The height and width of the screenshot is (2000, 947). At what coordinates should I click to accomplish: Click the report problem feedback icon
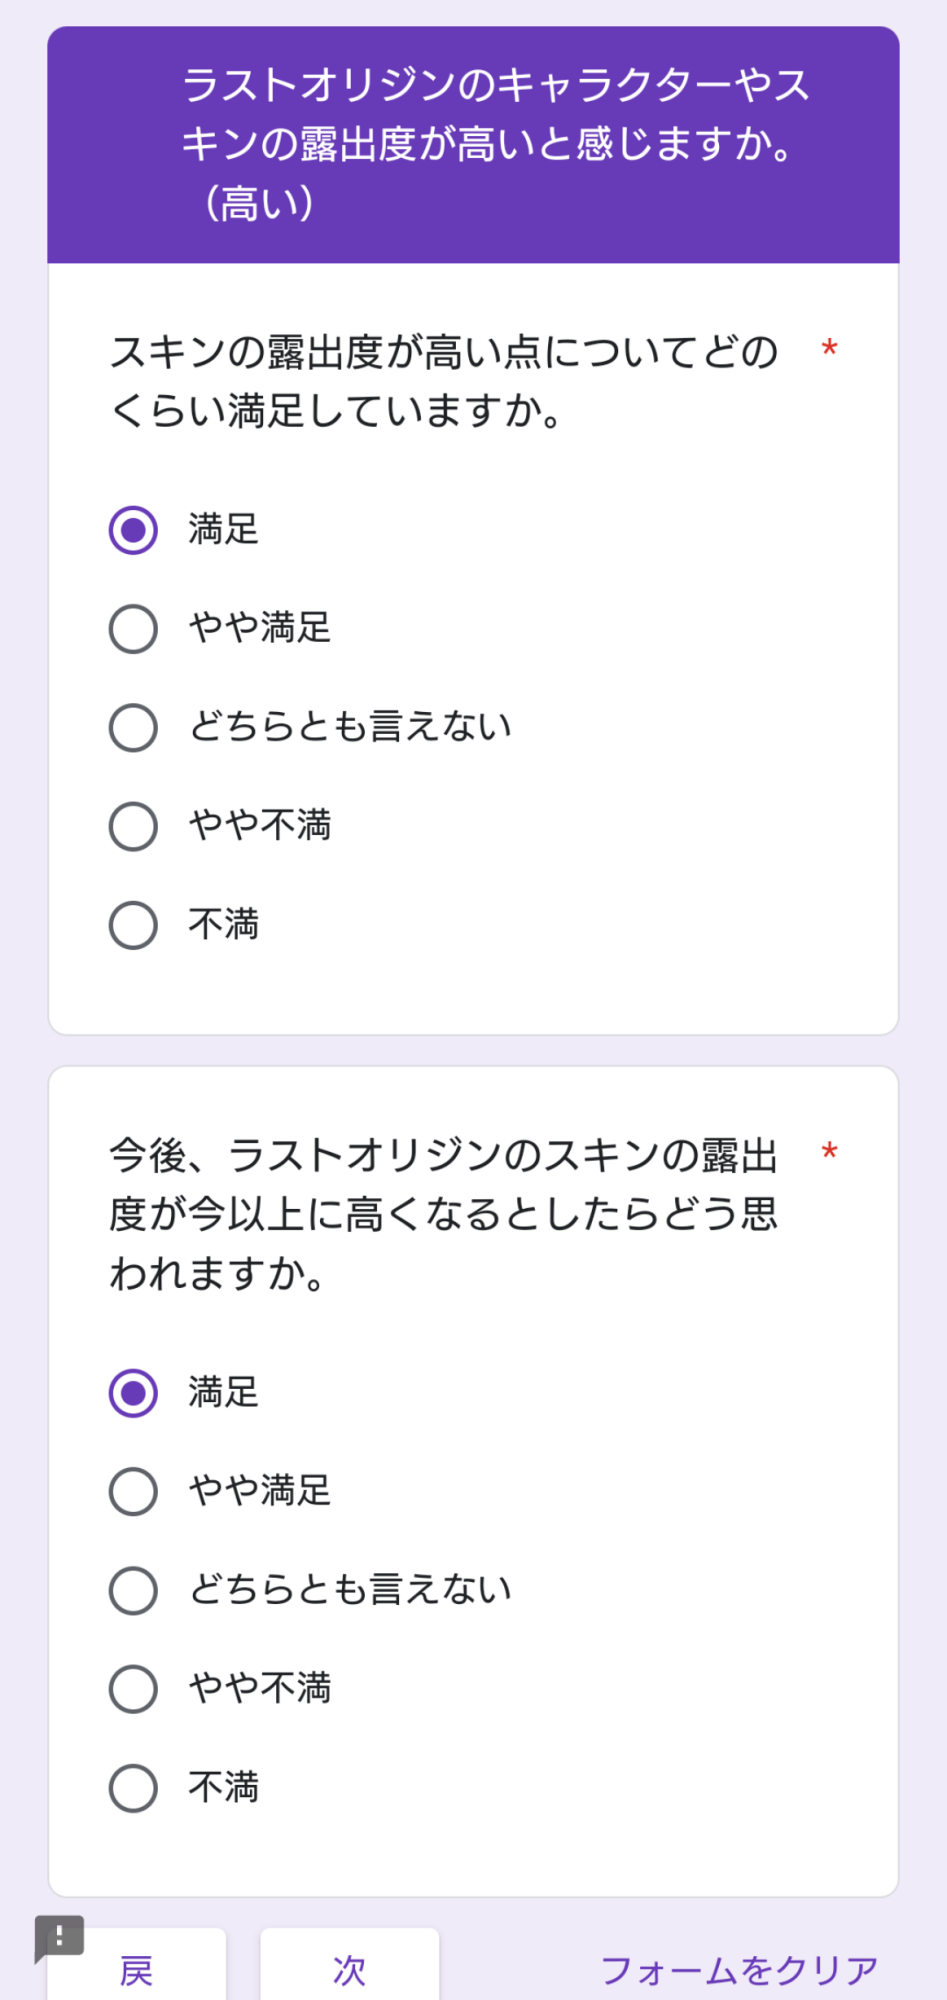coord(59,1937)
